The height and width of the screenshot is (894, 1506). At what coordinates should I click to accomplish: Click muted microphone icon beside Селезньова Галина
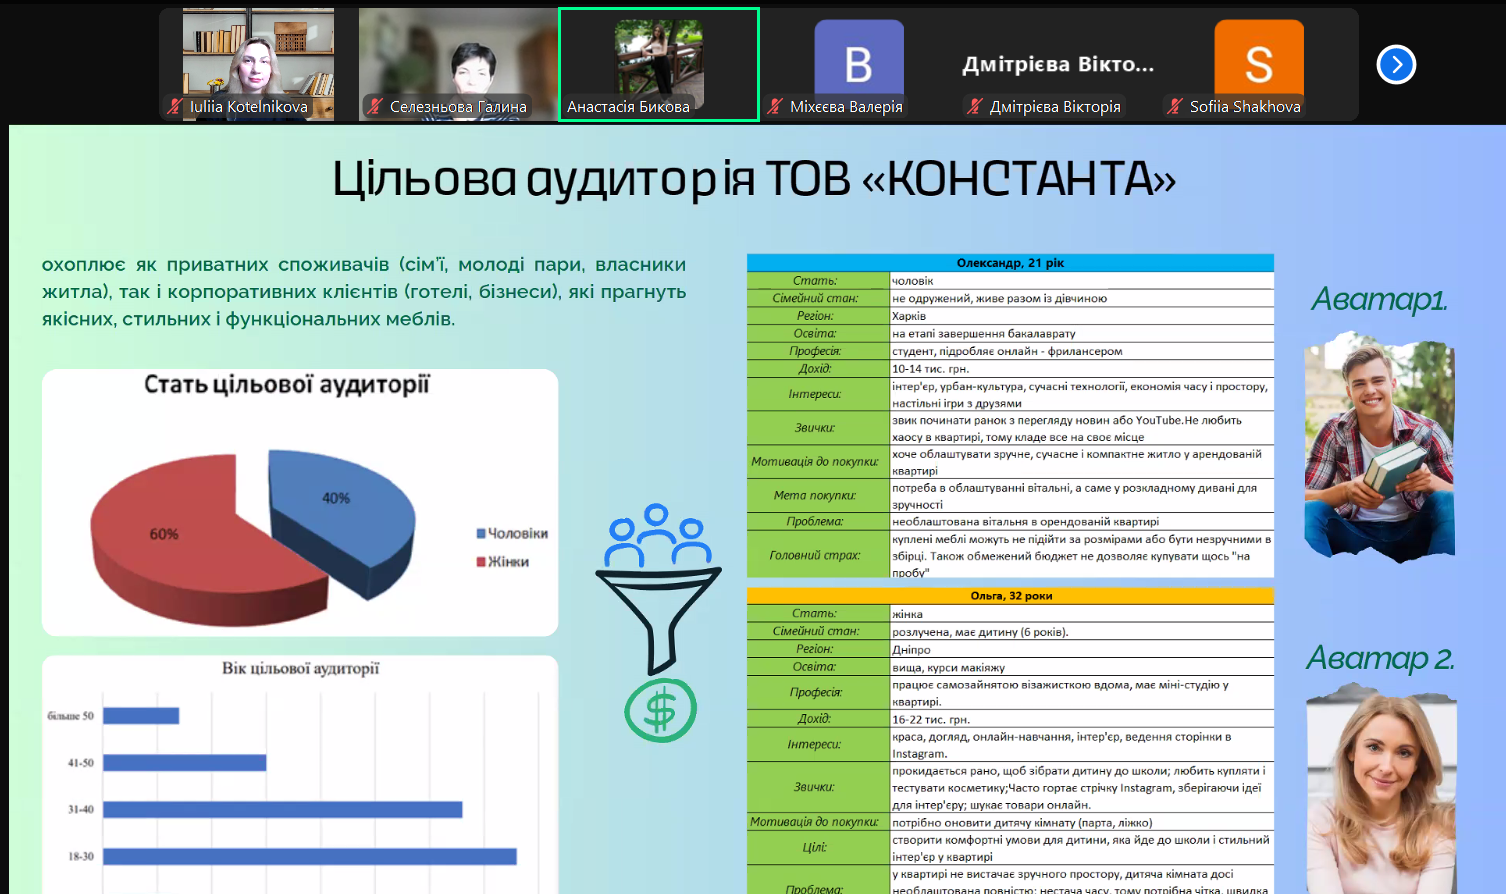point(375,106)
